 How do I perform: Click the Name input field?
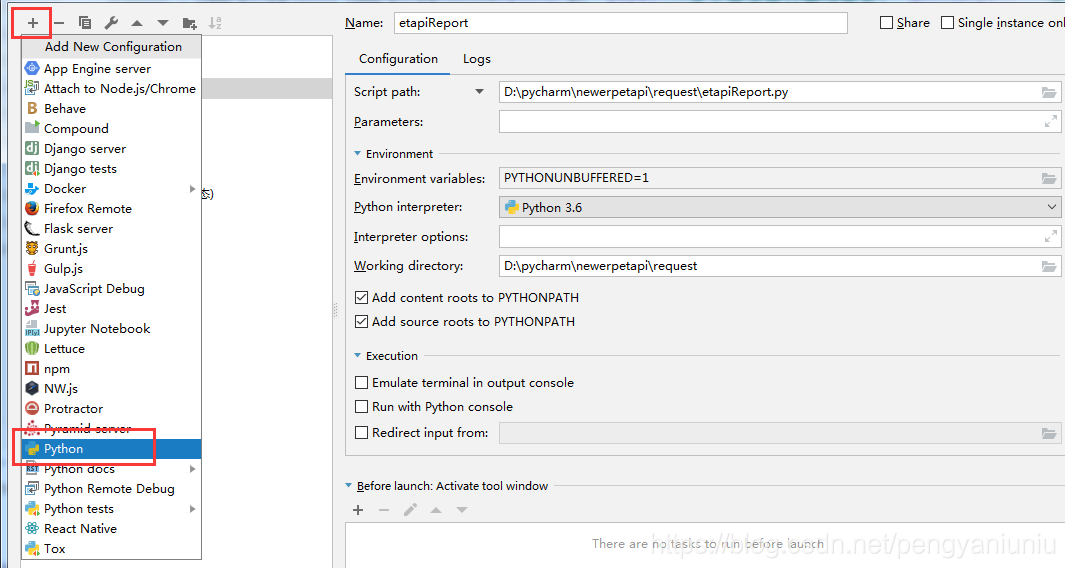621,22
